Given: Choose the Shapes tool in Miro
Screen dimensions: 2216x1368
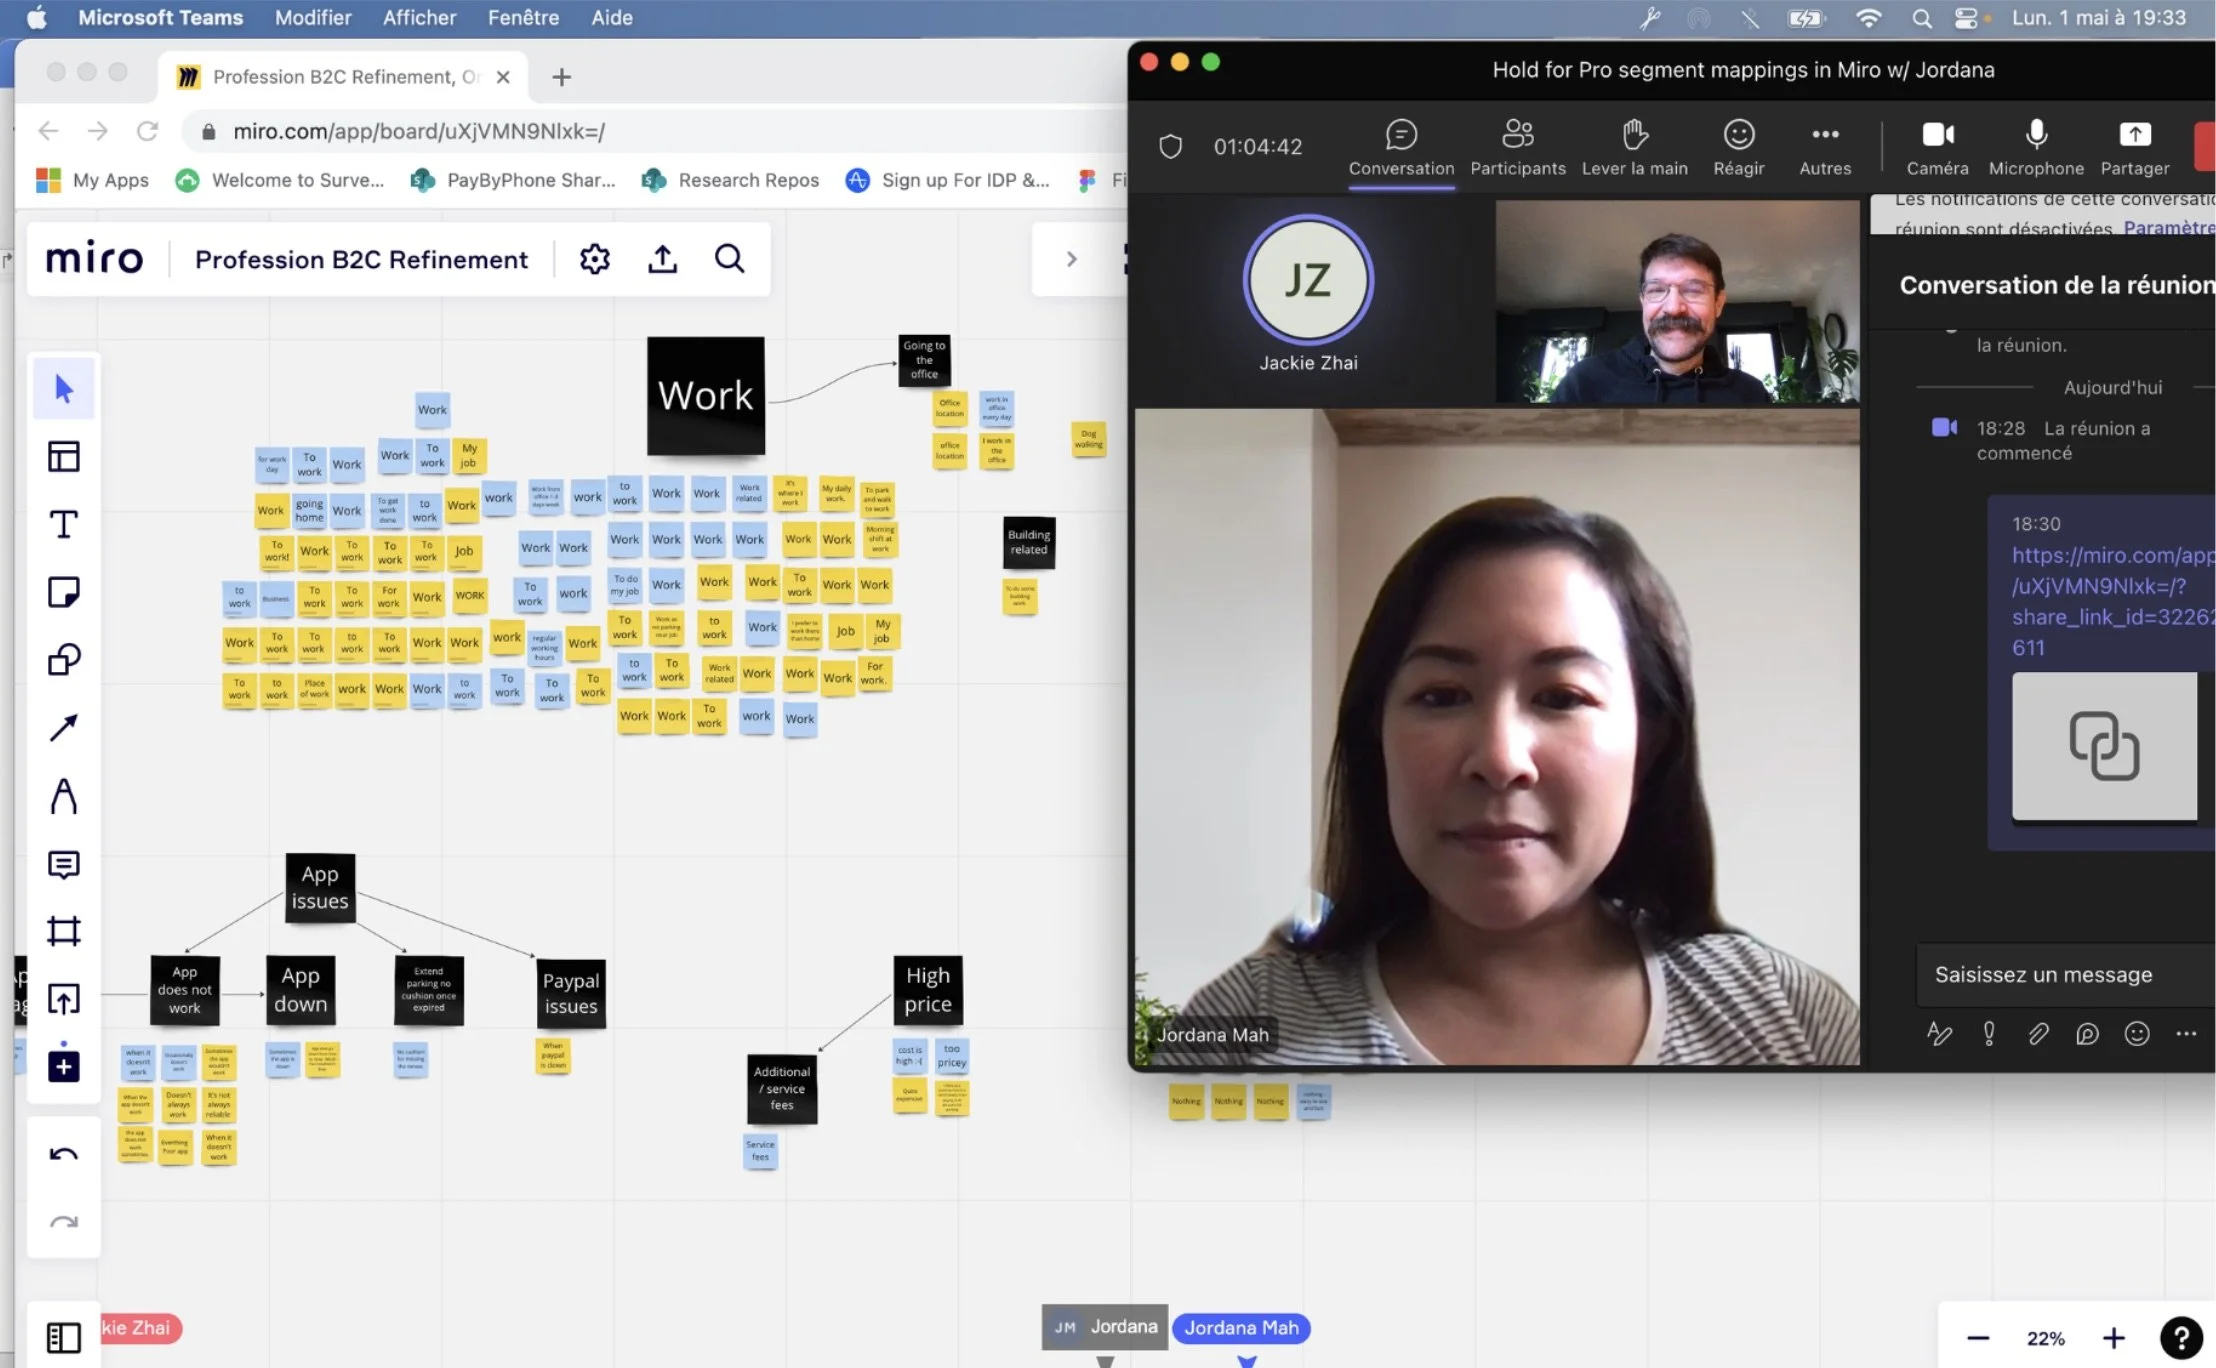Looking at the screenshot, I should click(x=64, y=659).
